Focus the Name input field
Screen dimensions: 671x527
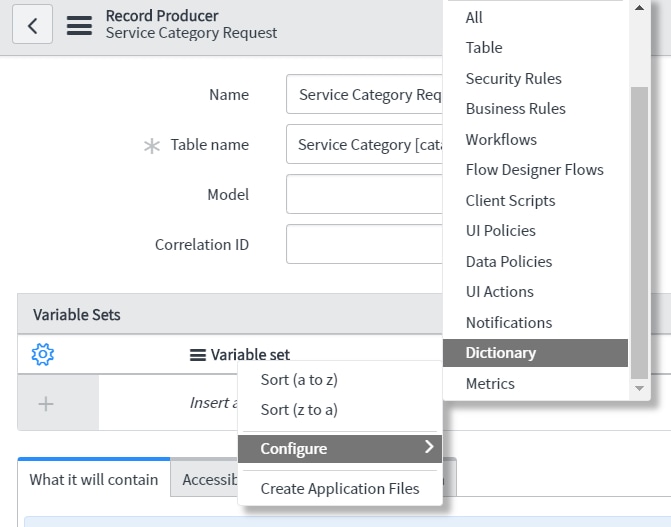click(x=364, y=94)
